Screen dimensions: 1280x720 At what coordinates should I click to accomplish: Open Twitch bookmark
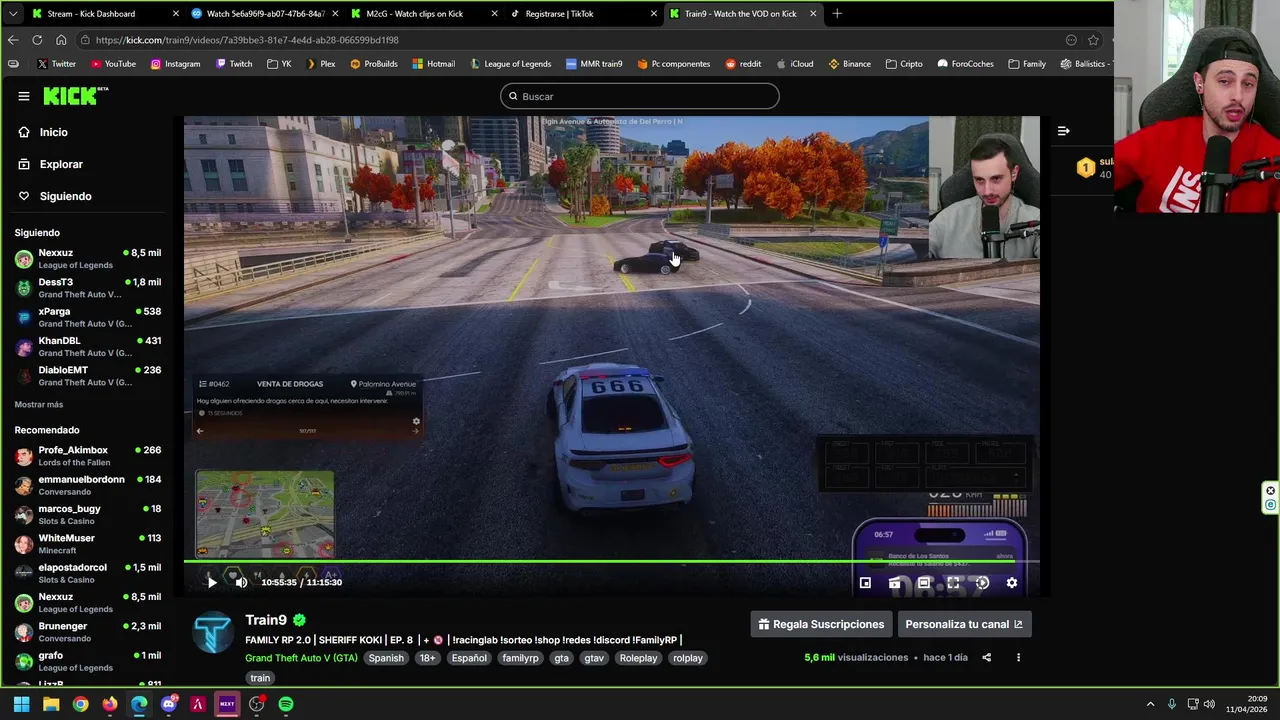tap(233, 64)
